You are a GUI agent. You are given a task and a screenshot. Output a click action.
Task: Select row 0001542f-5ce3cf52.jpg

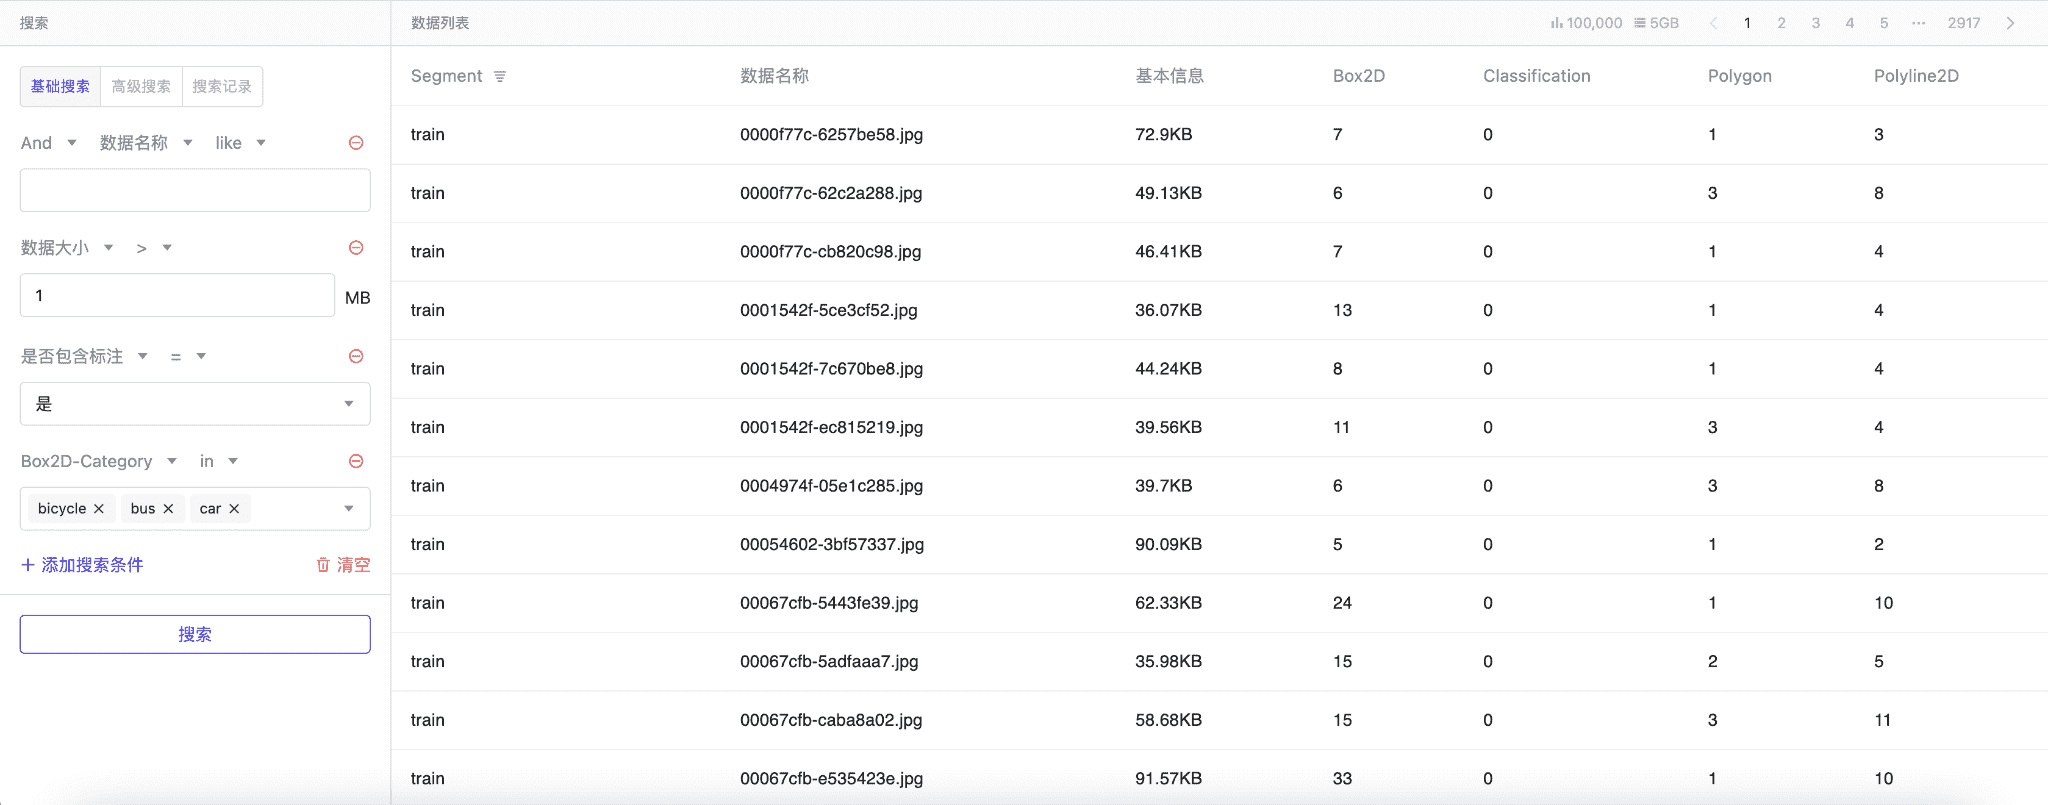click(1219, 310)
